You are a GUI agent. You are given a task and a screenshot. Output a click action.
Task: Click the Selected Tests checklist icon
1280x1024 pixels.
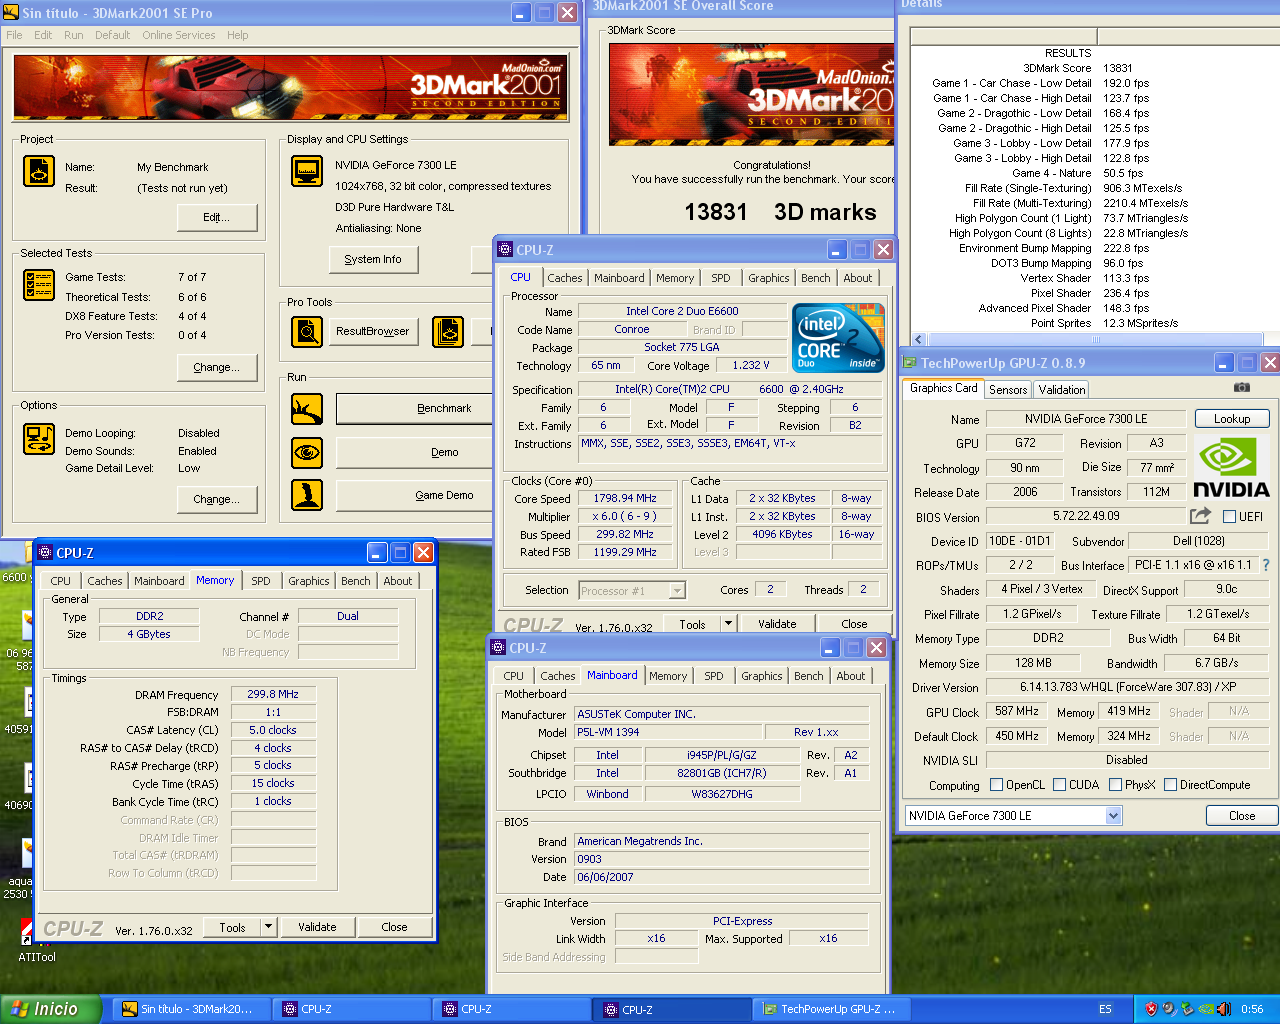coord(39,285)
